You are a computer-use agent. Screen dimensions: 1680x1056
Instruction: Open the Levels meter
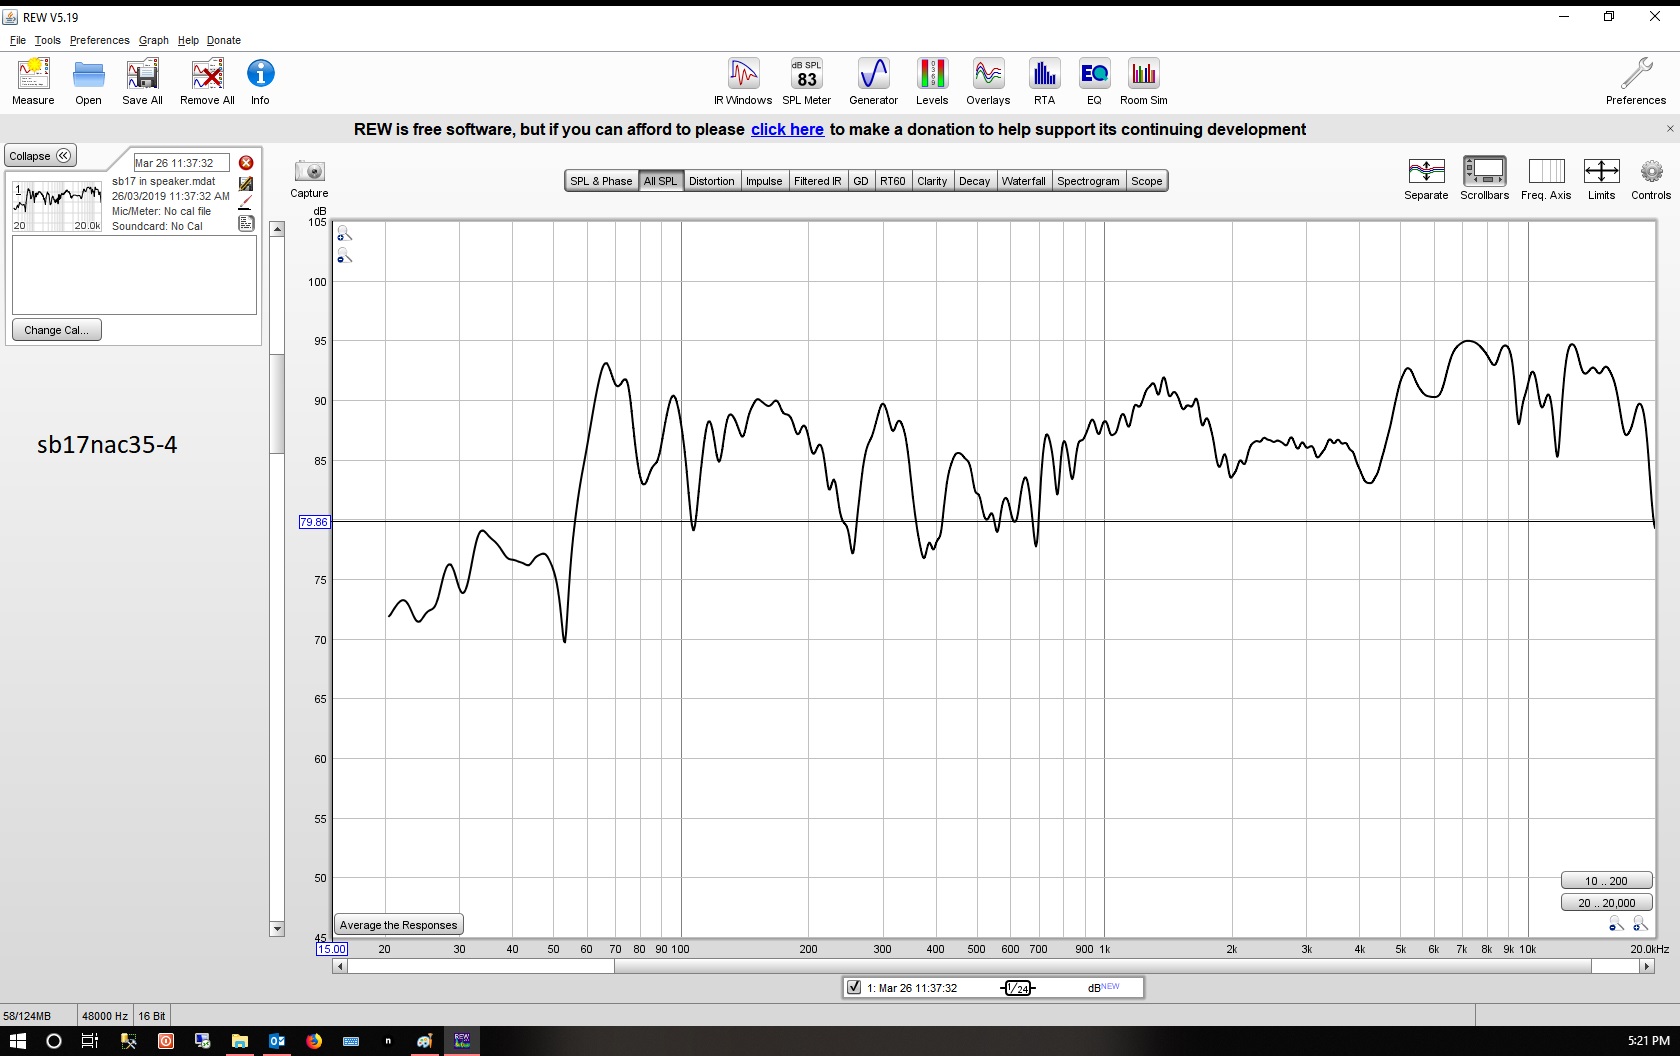tap(932, 81)
